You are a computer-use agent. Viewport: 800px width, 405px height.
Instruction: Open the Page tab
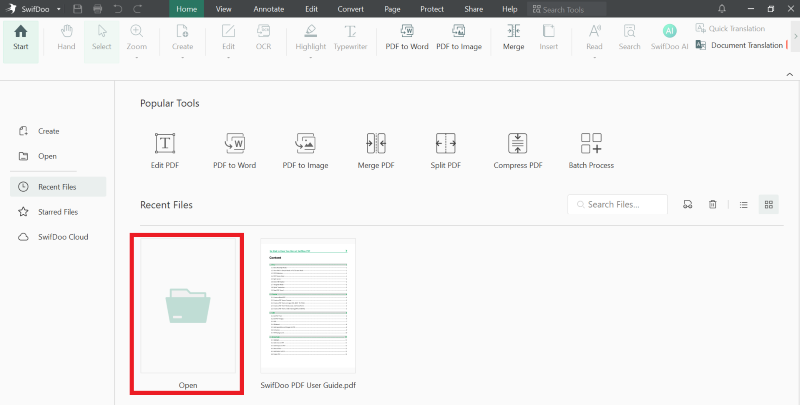click(x=392, y=9)
